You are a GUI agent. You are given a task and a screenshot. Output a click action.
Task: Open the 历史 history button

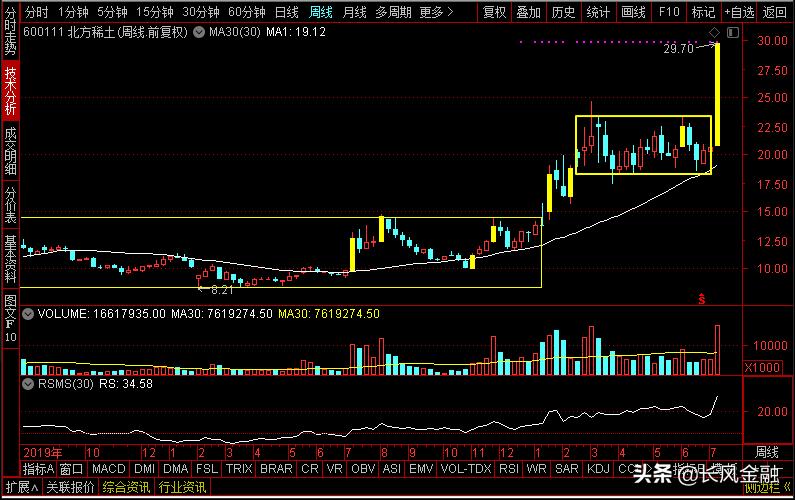pos(563,12)
